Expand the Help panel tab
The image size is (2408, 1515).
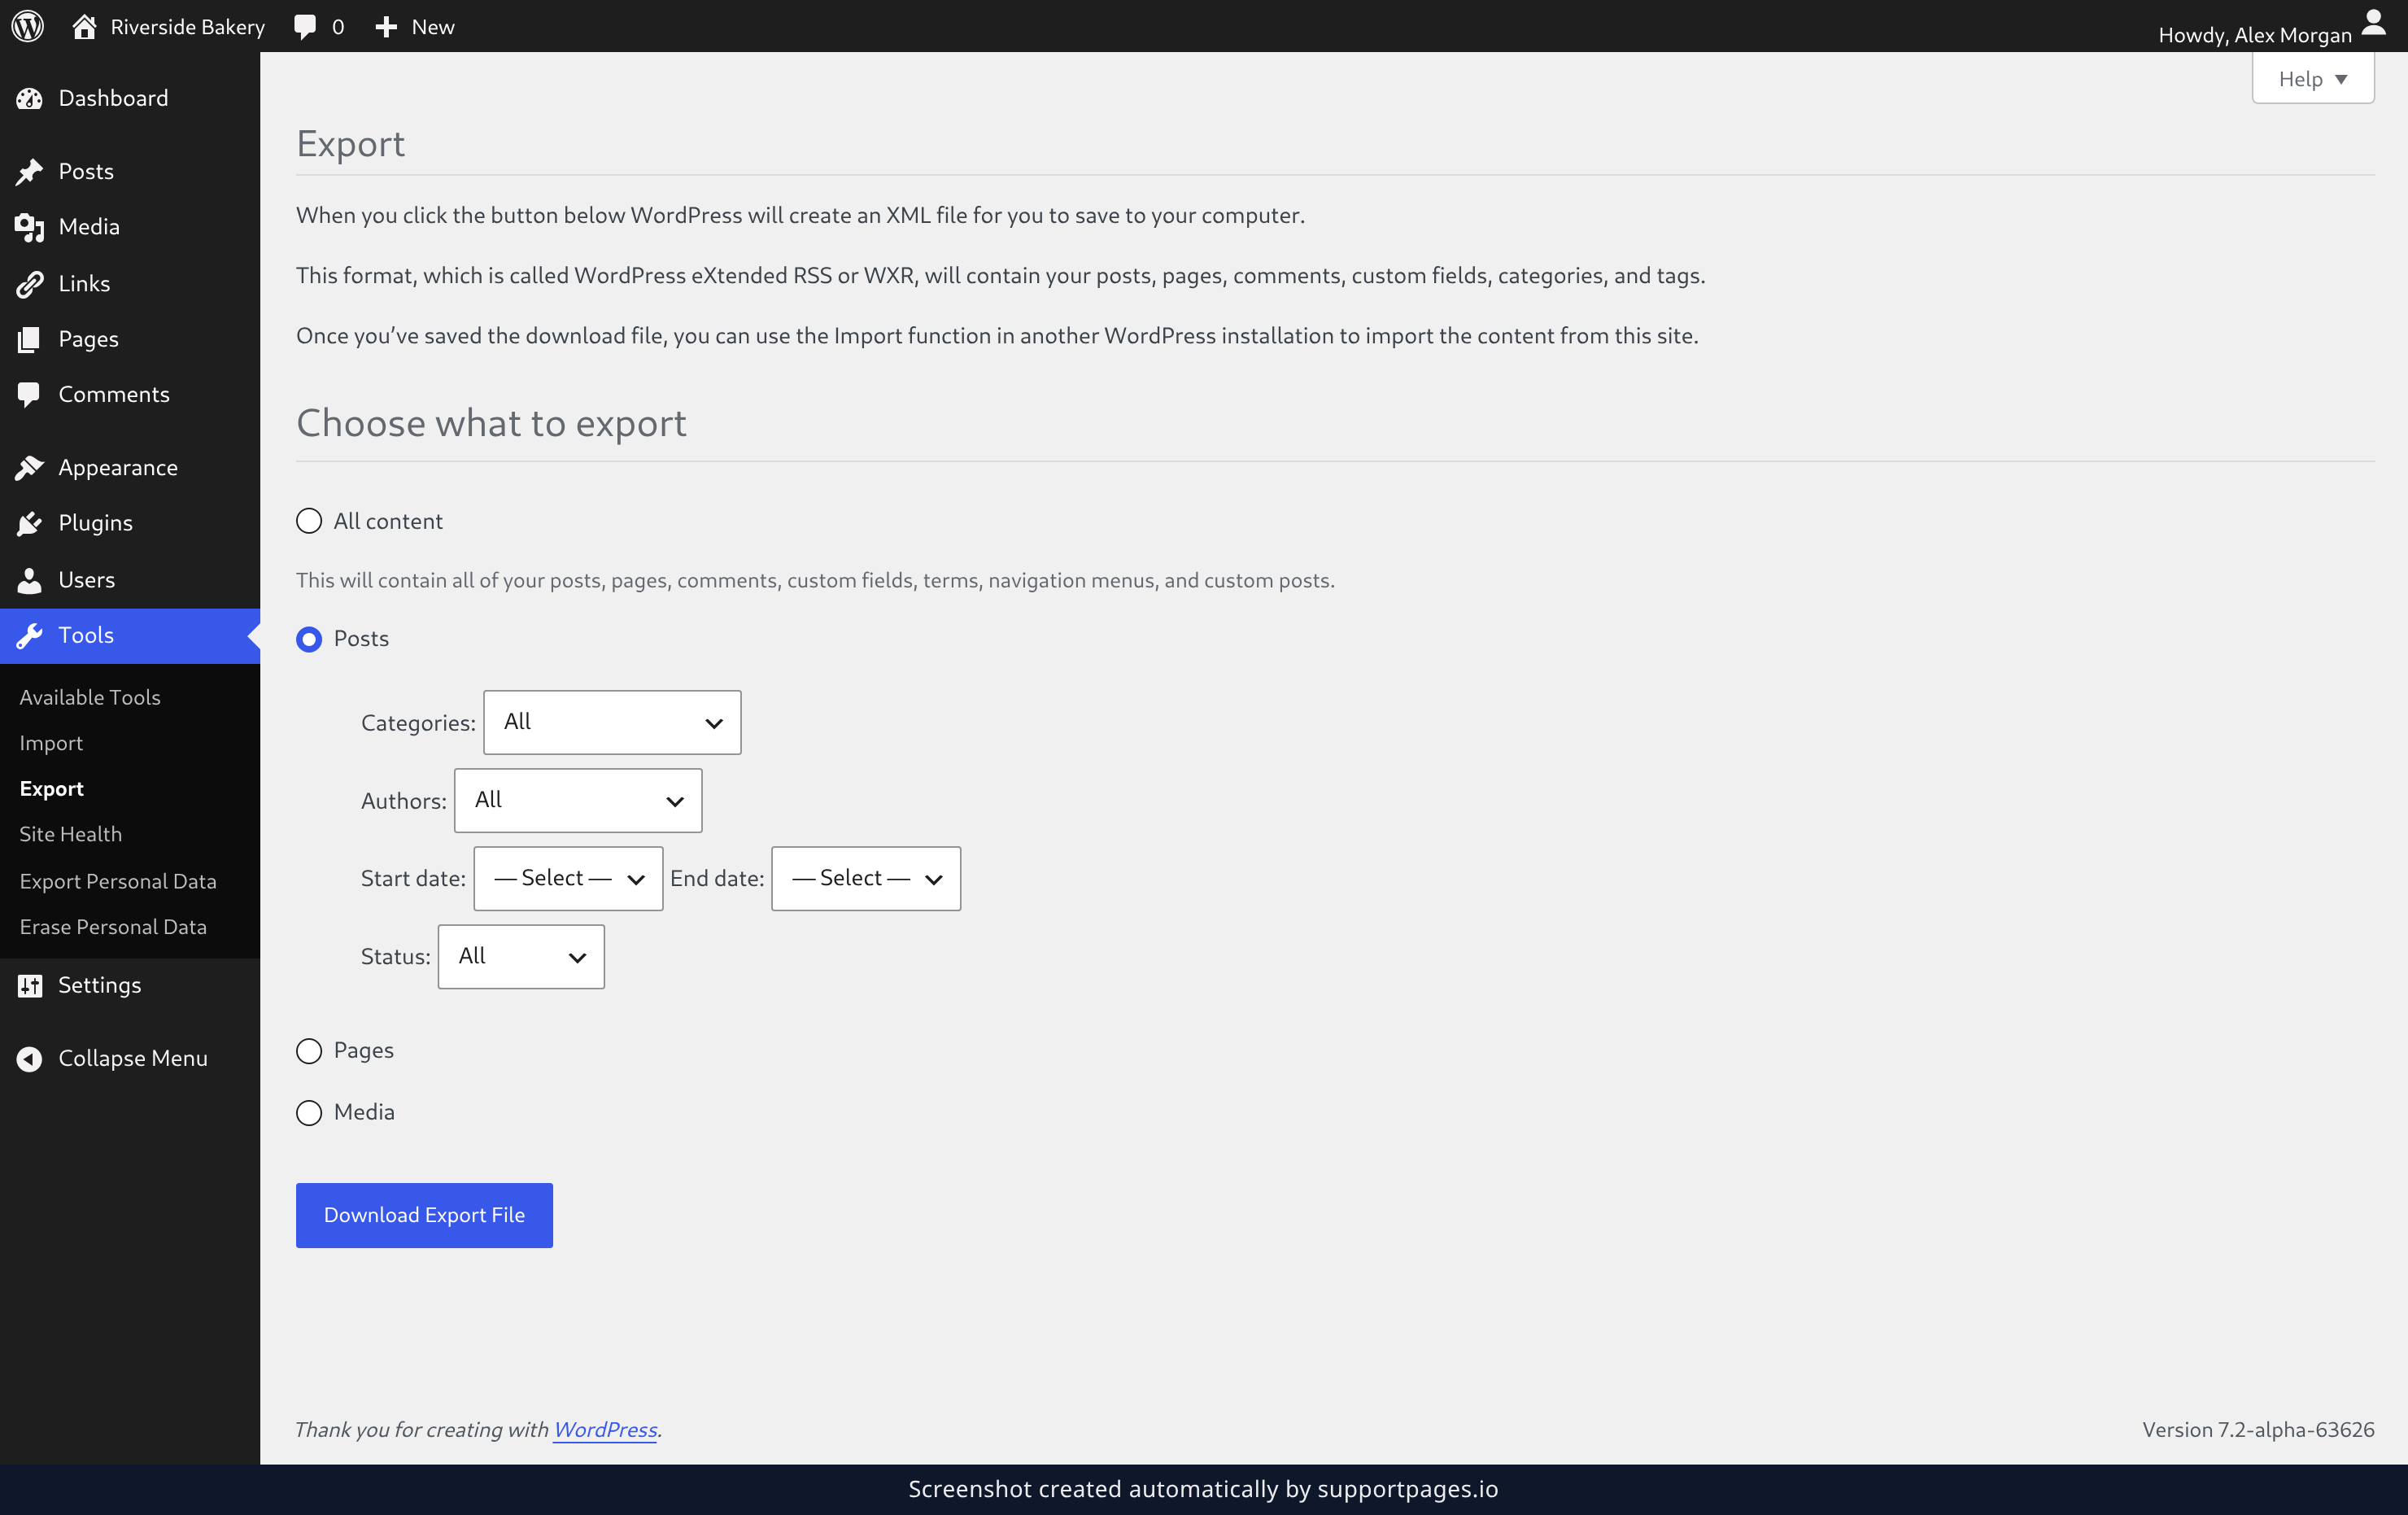point(2312,79)
